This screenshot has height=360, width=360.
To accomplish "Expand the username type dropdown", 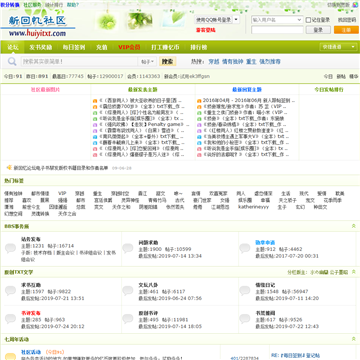I will [299, 20].
